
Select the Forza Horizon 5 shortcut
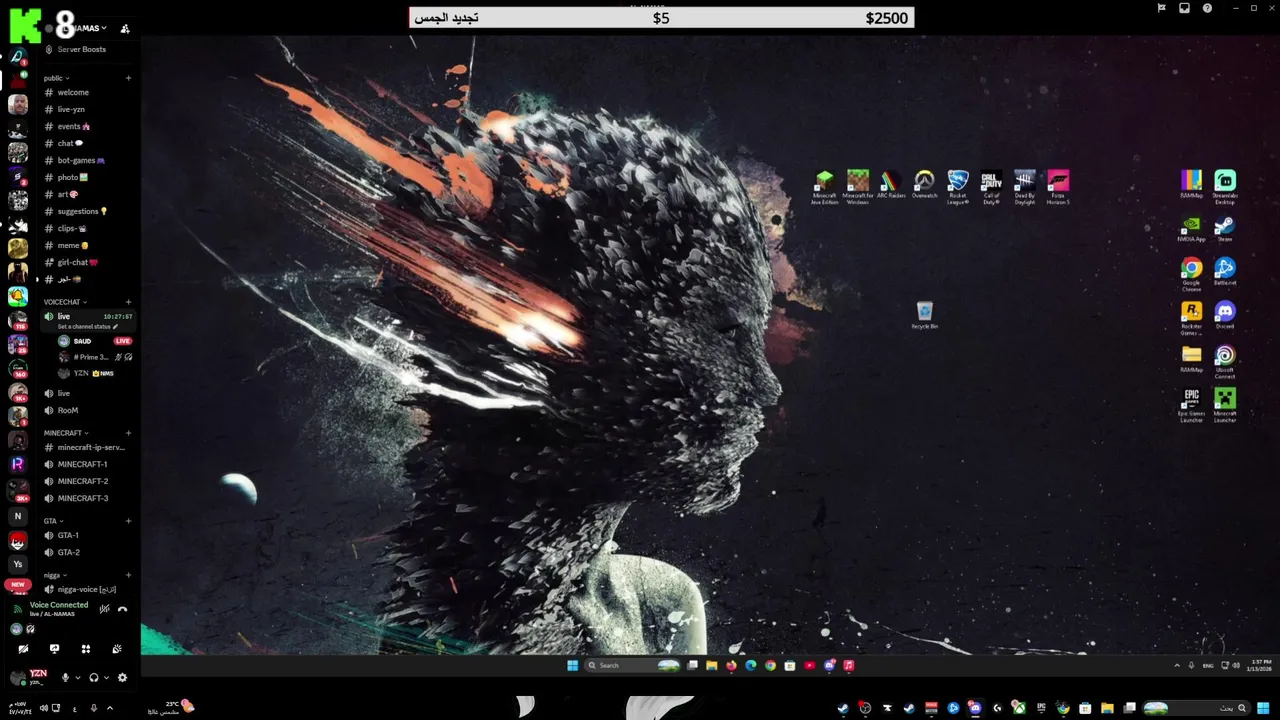click(1058, 187)
